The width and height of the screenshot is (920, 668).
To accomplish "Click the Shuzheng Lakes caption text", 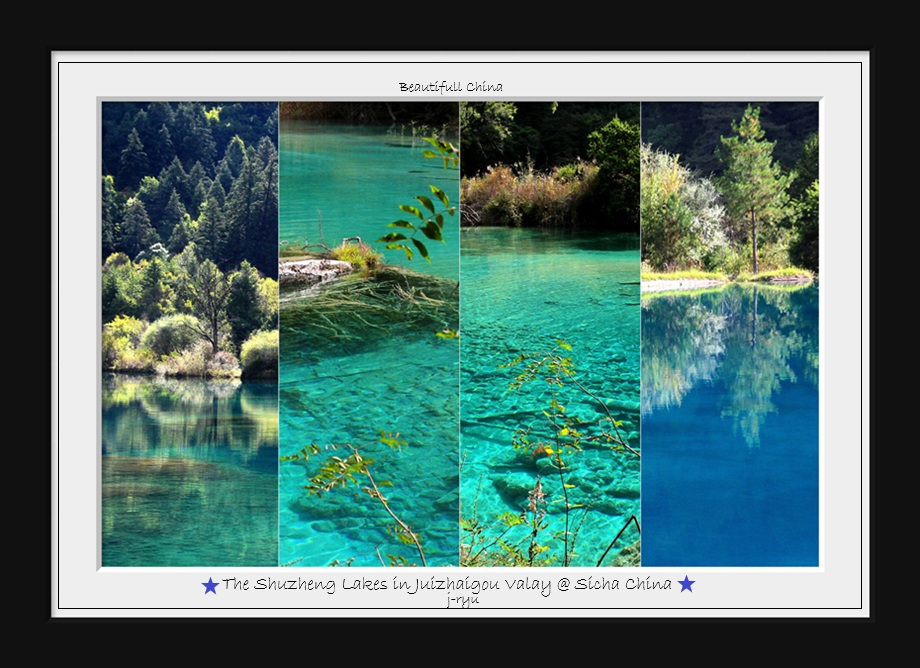I will pyautogui.click(x=447, y=585).
